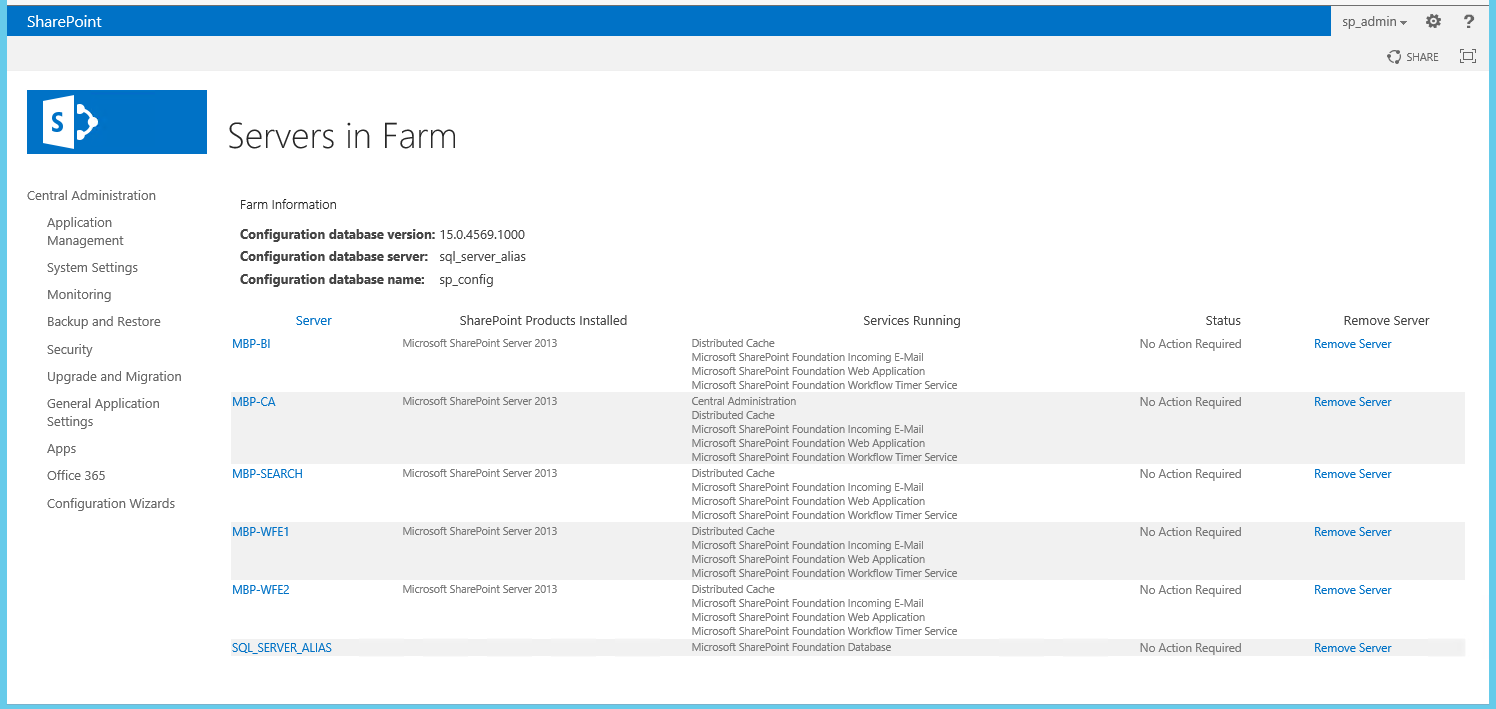Click the Services Running column header
The height and width of the screenshot is (709, 1496).
[x=912, y=321]
